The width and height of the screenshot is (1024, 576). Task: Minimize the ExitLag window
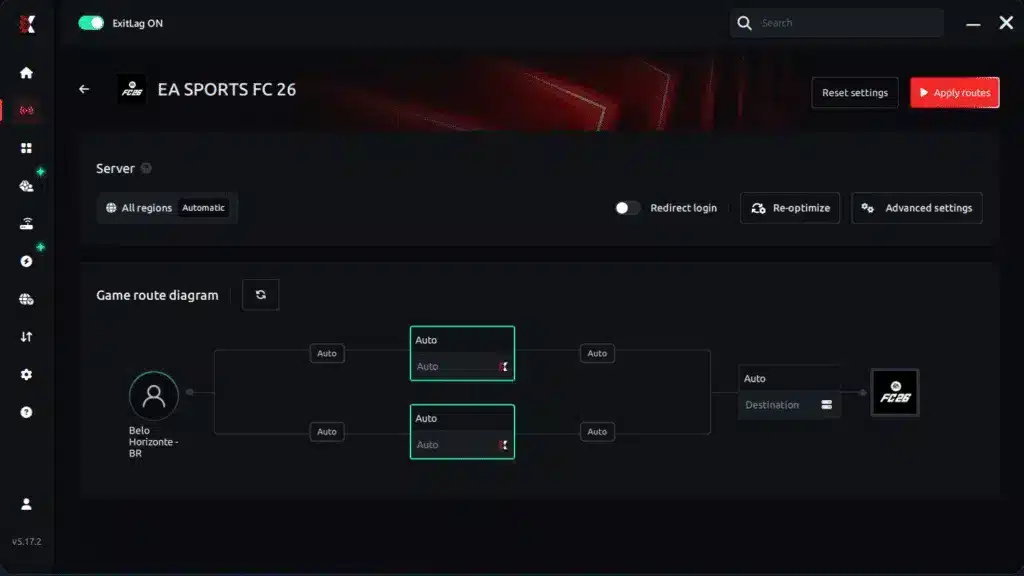coord(973,24)
